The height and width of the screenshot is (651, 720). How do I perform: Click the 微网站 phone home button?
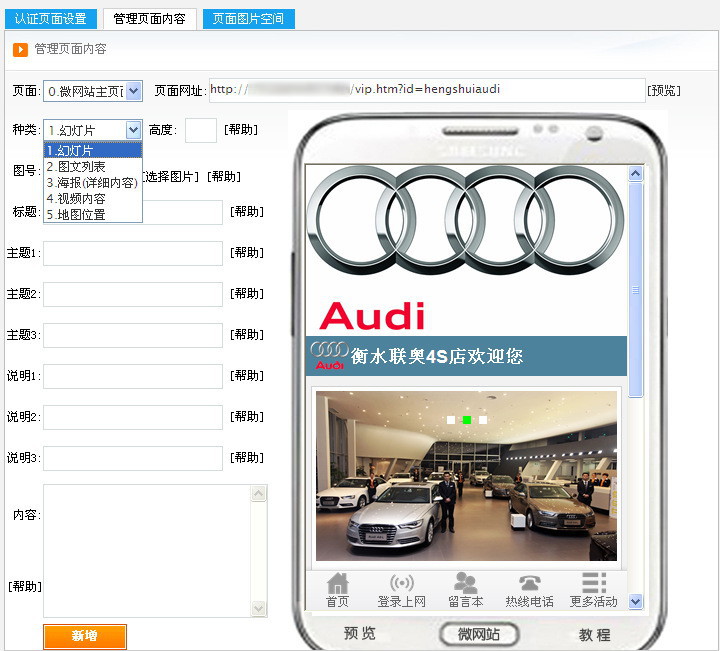tap(479, 634)
